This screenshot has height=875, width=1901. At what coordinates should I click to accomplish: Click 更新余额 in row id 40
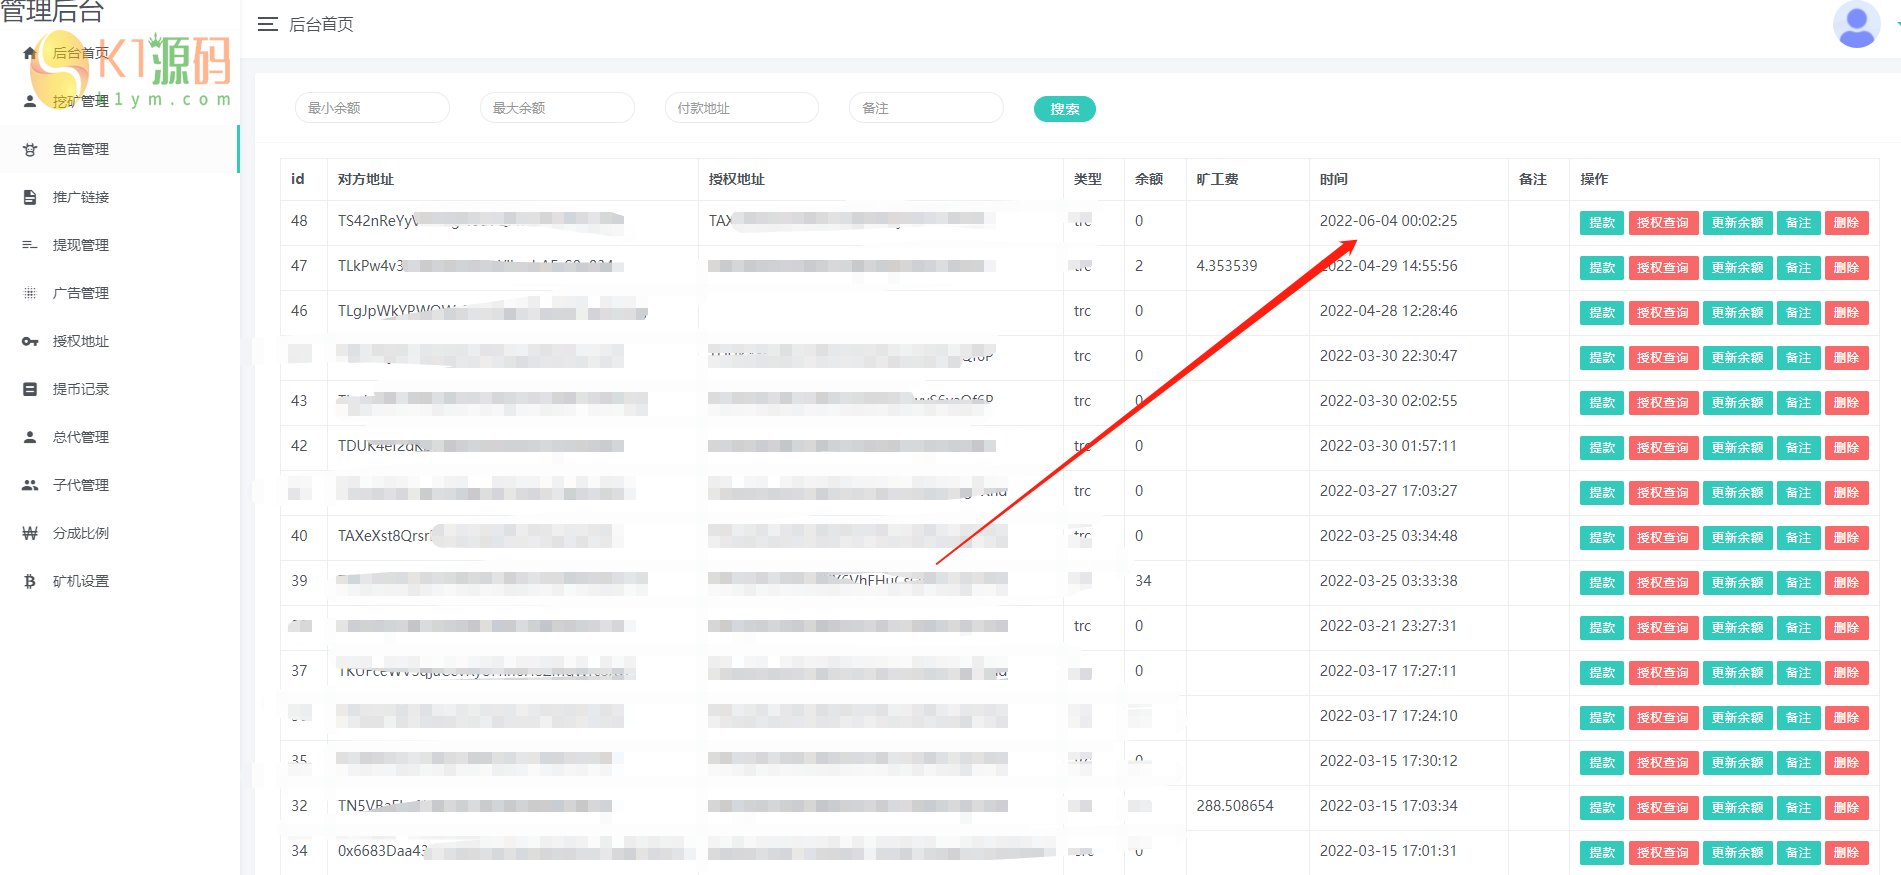pyautogui.click(x=1737, y=538)
